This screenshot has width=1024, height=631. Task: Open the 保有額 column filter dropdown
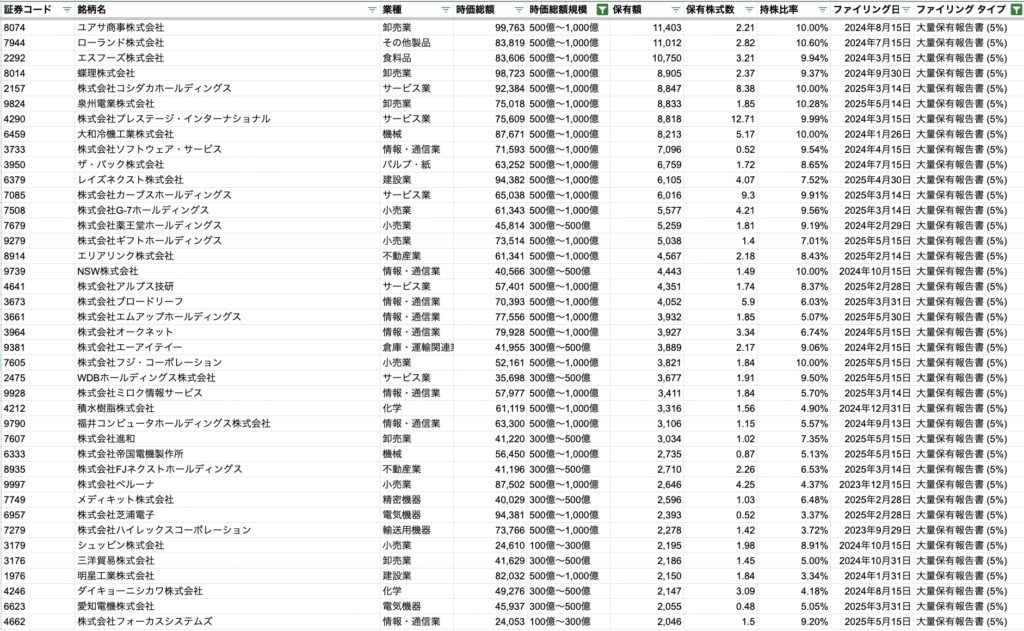[675, 10]
